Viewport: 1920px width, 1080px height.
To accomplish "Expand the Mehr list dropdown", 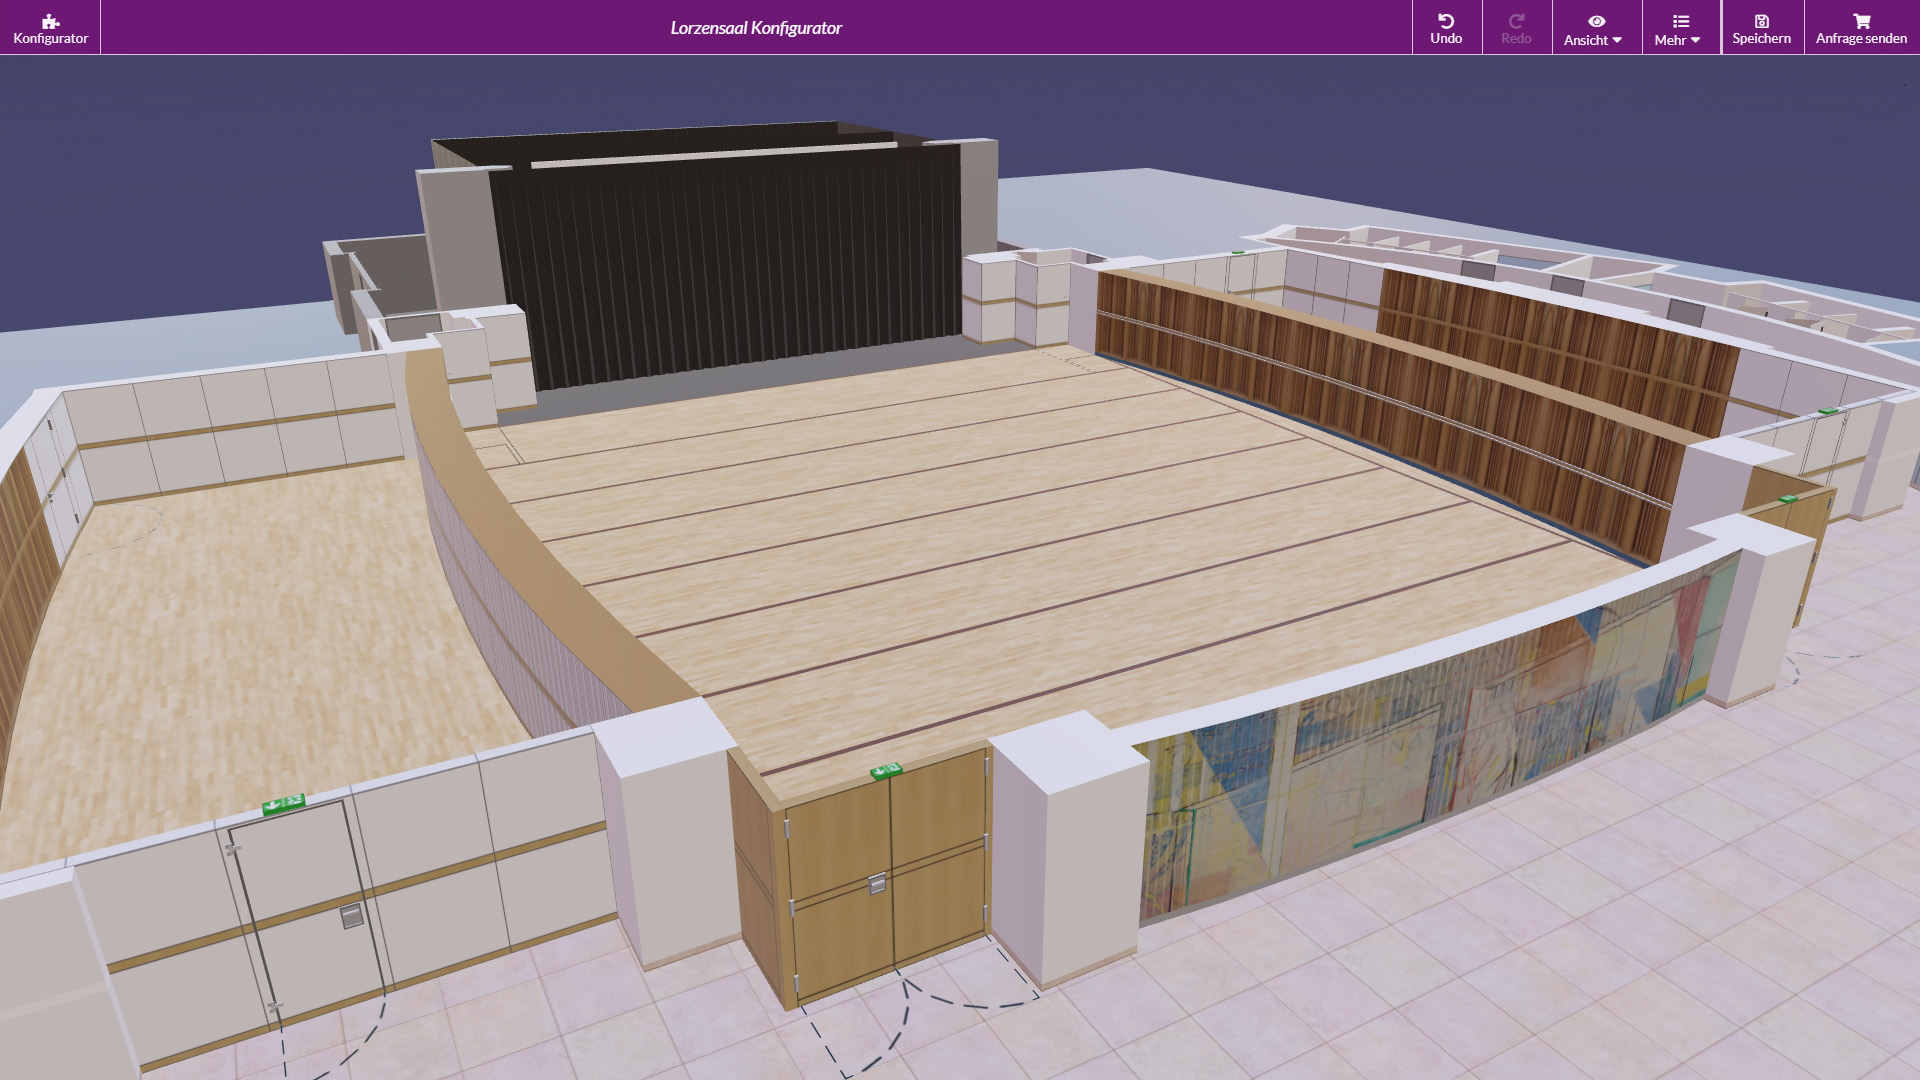I will click(x=1678, y=30).
